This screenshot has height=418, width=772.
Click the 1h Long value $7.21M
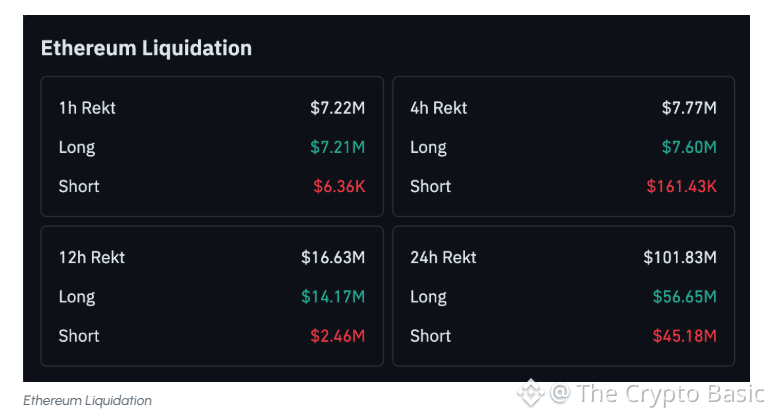337,147
